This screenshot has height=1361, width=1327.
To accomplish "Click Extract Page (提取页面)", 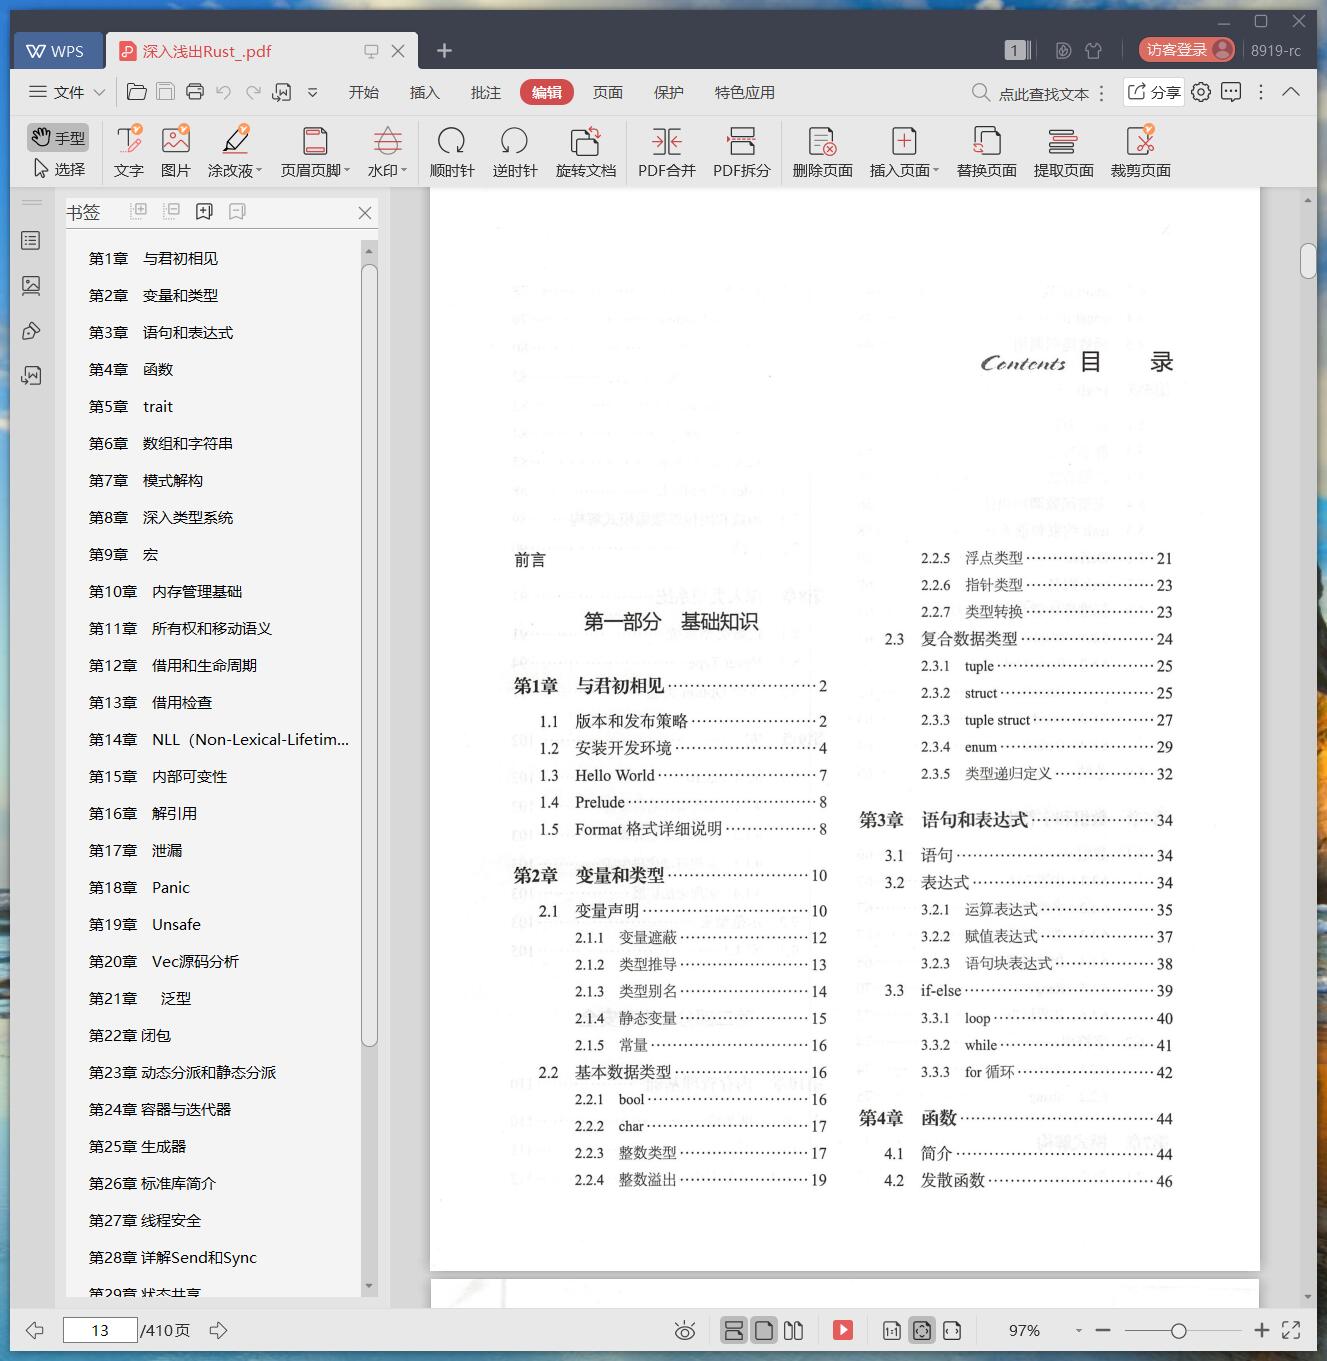I will pyautogui.click(x=1063, y=152).
